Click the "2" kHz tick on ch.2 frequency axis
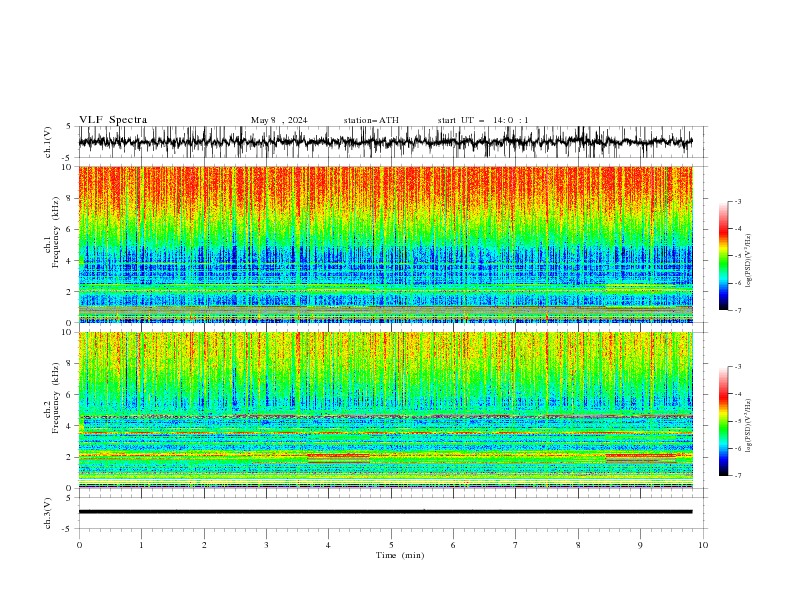This screenshot has height=612, width=792. point(71,457)
